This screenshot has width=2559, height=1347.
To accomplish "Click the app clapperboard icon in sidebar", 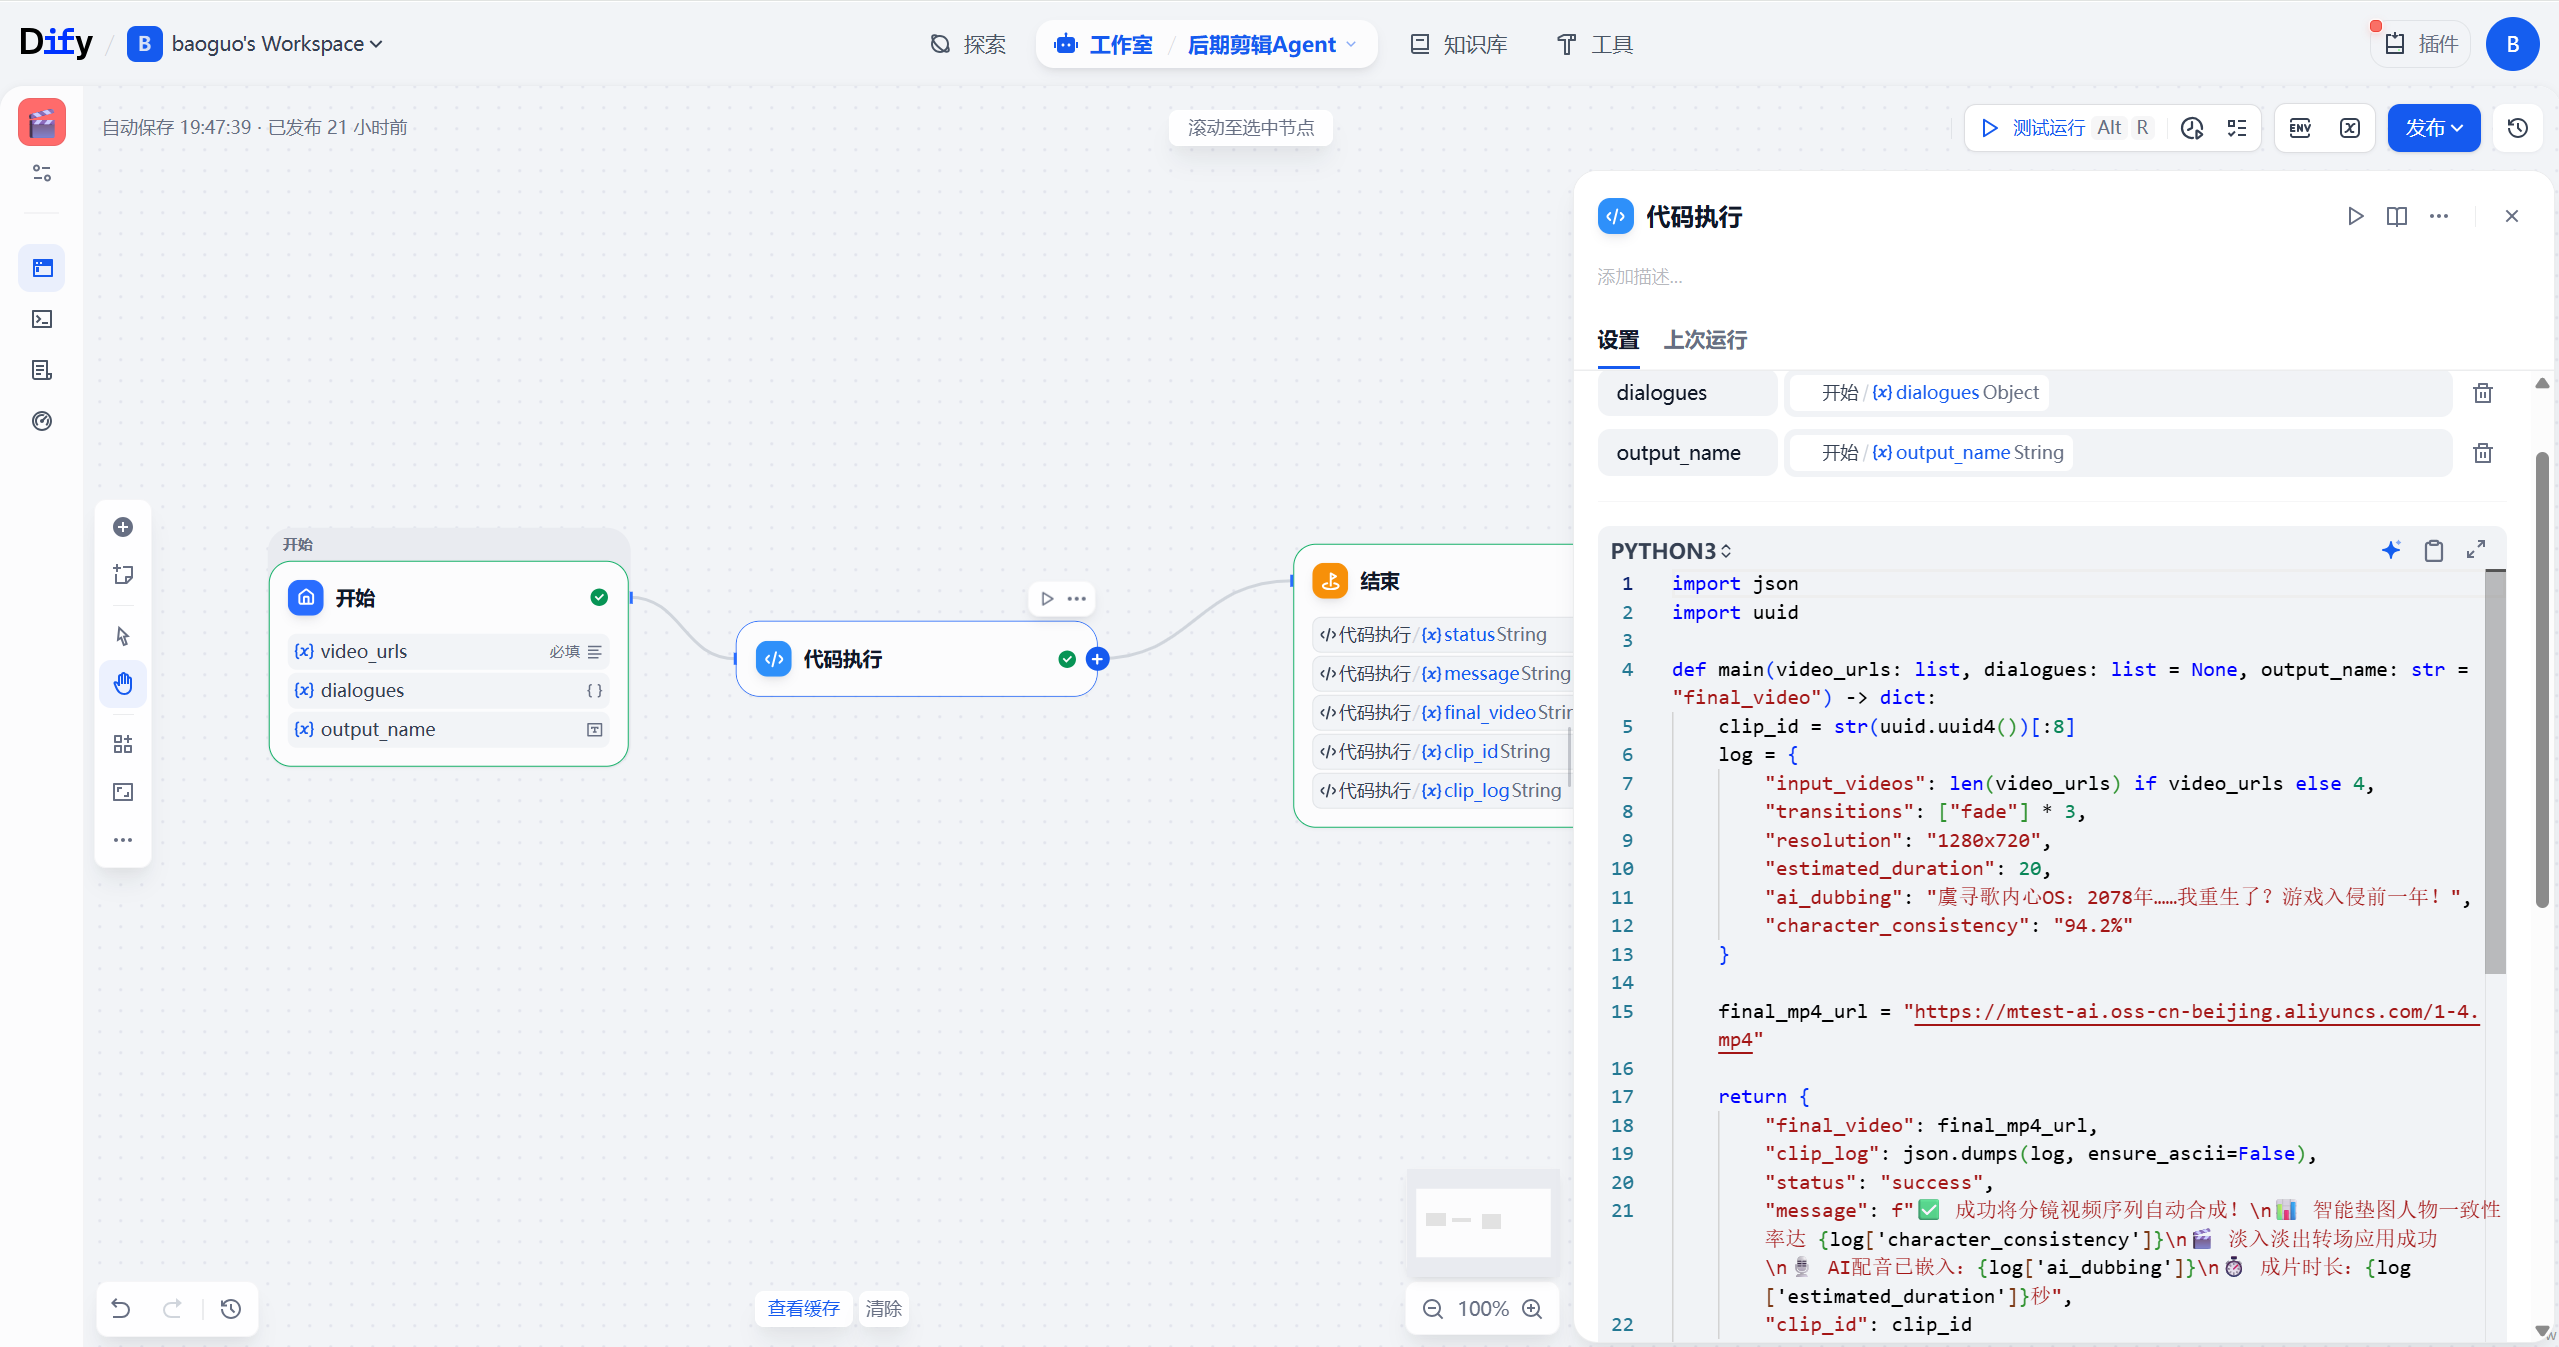I will [42, 123].
